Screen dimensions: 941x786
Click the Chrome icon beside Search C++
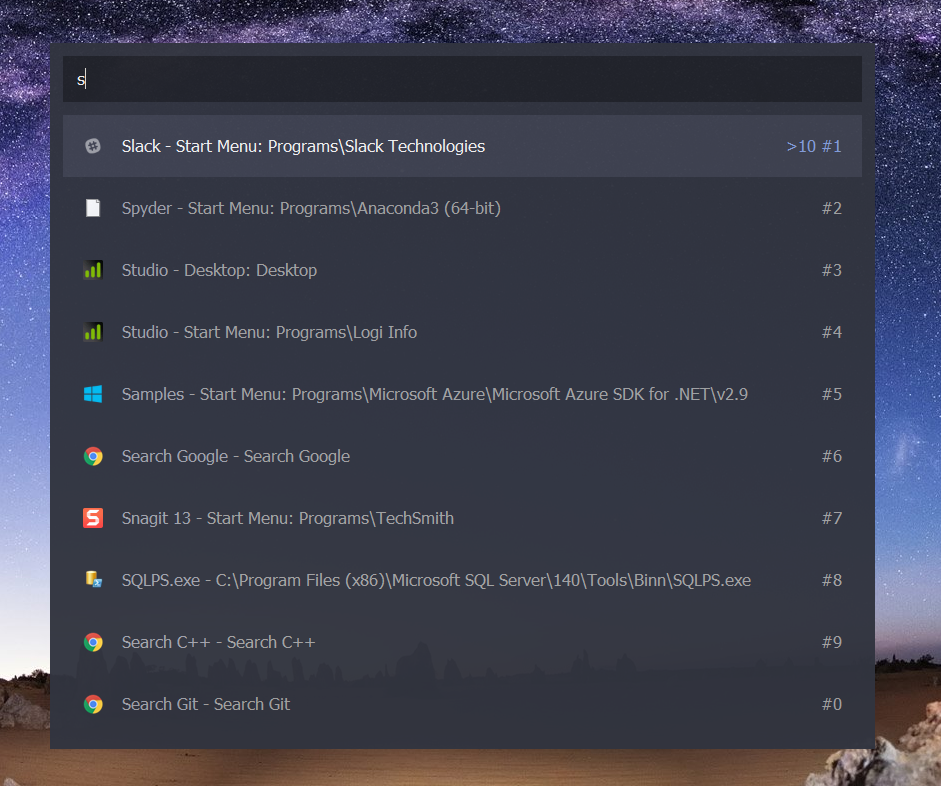pyautogui.click(x=93, y=642)
